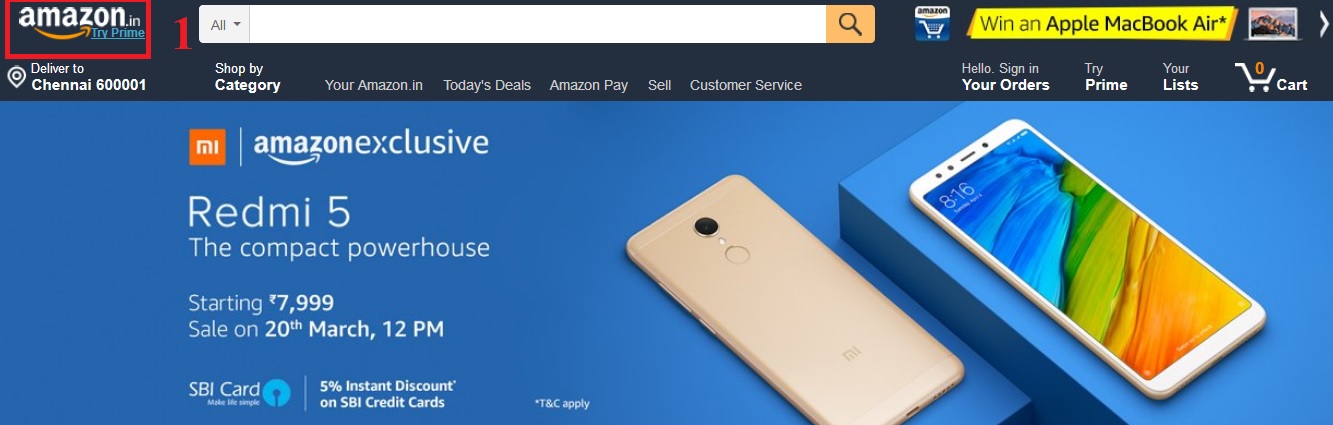Click the Amazon.in logo

(x=80, y=21)
